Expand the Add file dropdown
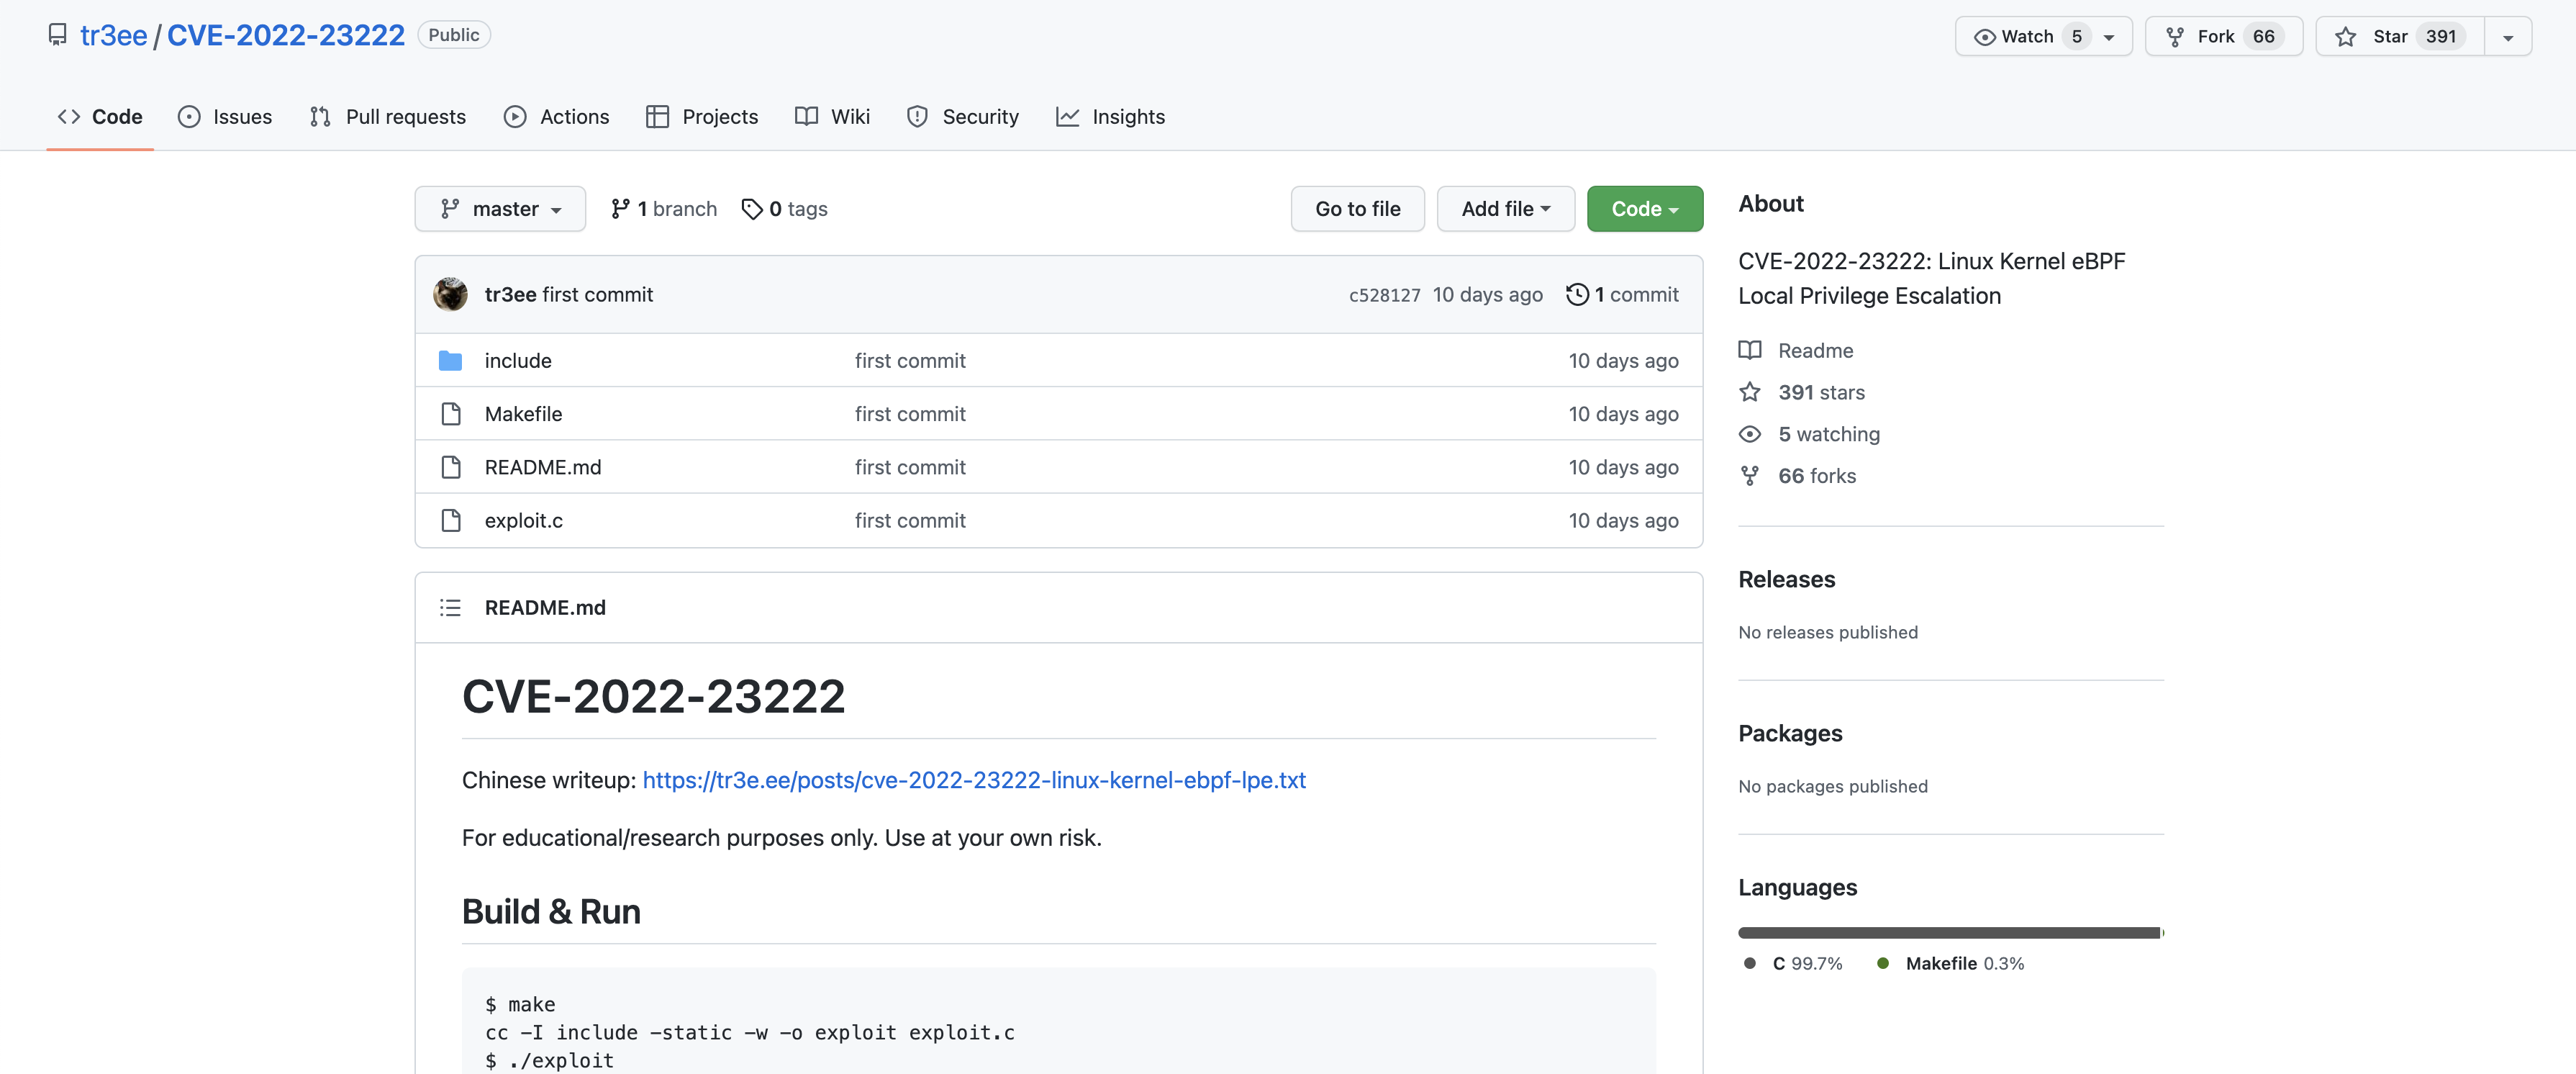This screenshot has height=1074, width=2576. pyautogui.click(x=1505, y=209)
